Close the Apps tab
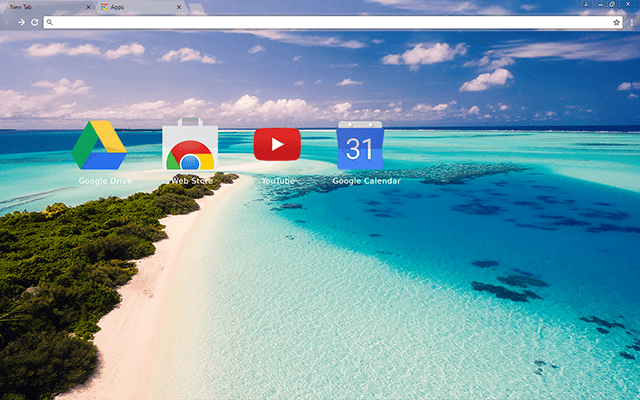Image resolution: width=640 pixels, height=400 pixels. [x=180, y=7]
